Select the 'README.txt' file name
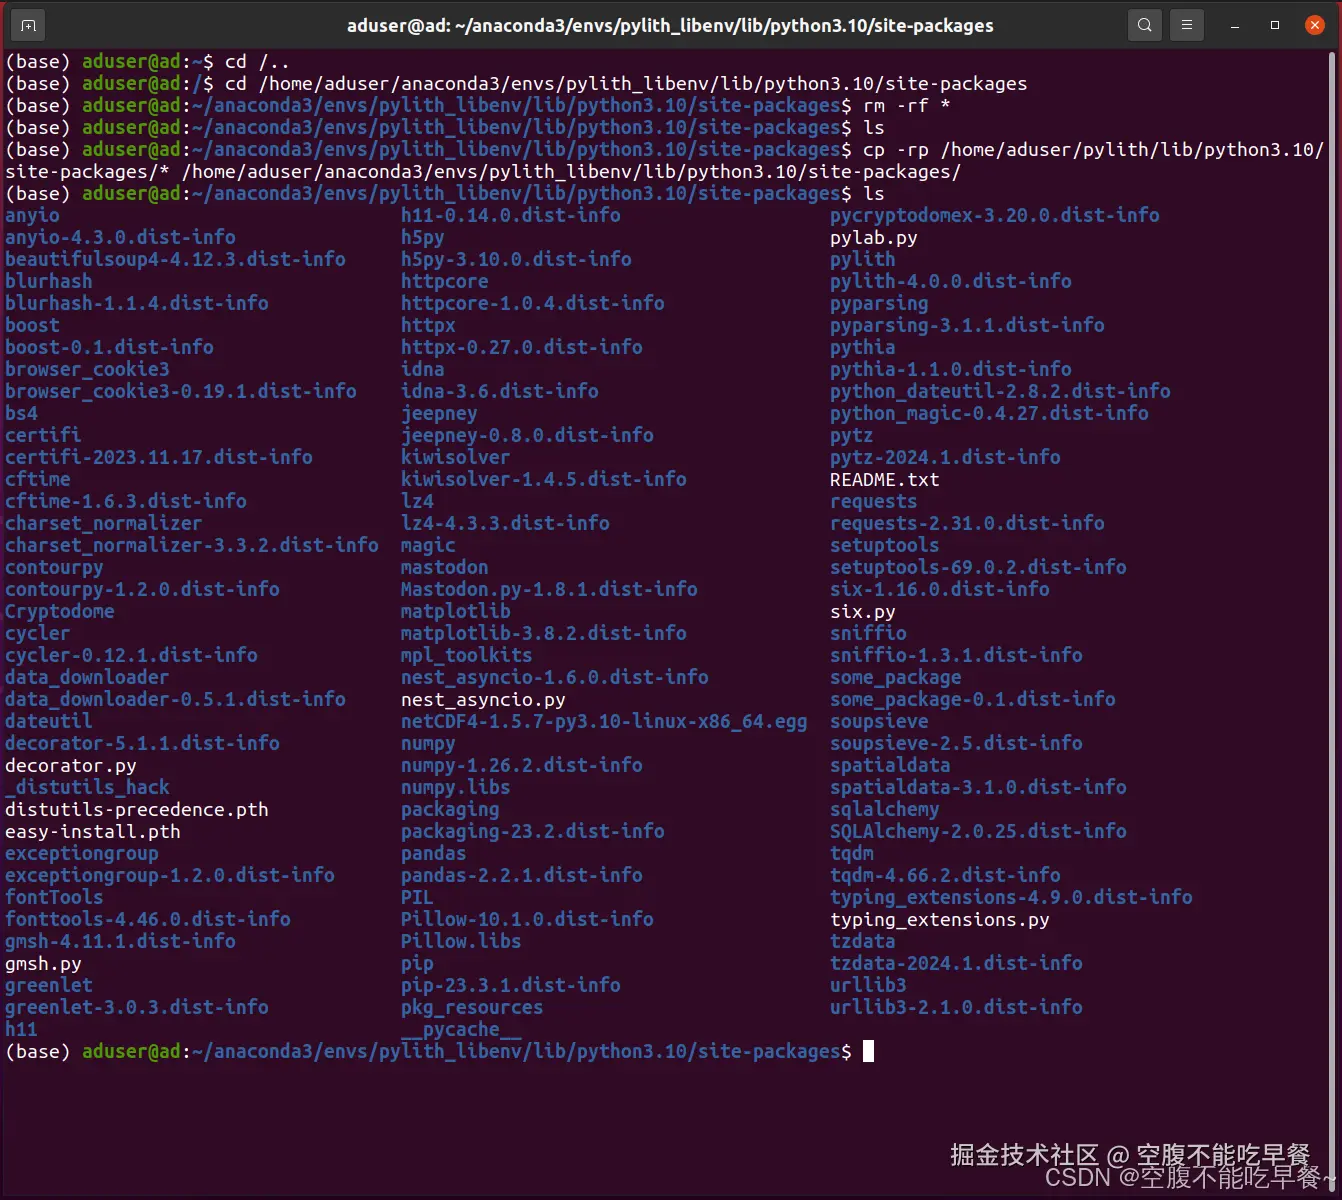 [885, 479]
